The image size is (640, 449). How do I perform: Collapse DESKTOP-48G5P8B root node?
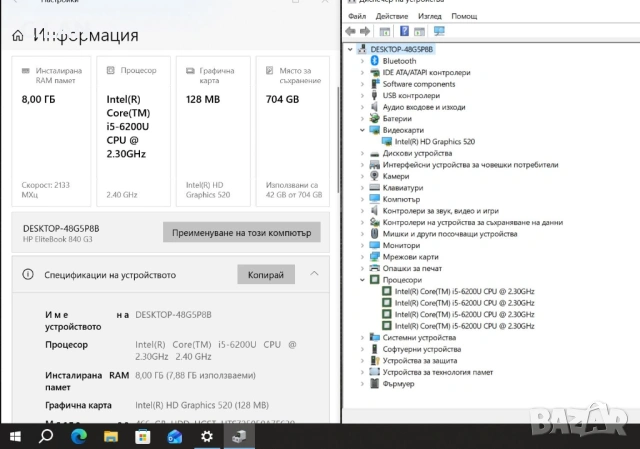(350, 49)
